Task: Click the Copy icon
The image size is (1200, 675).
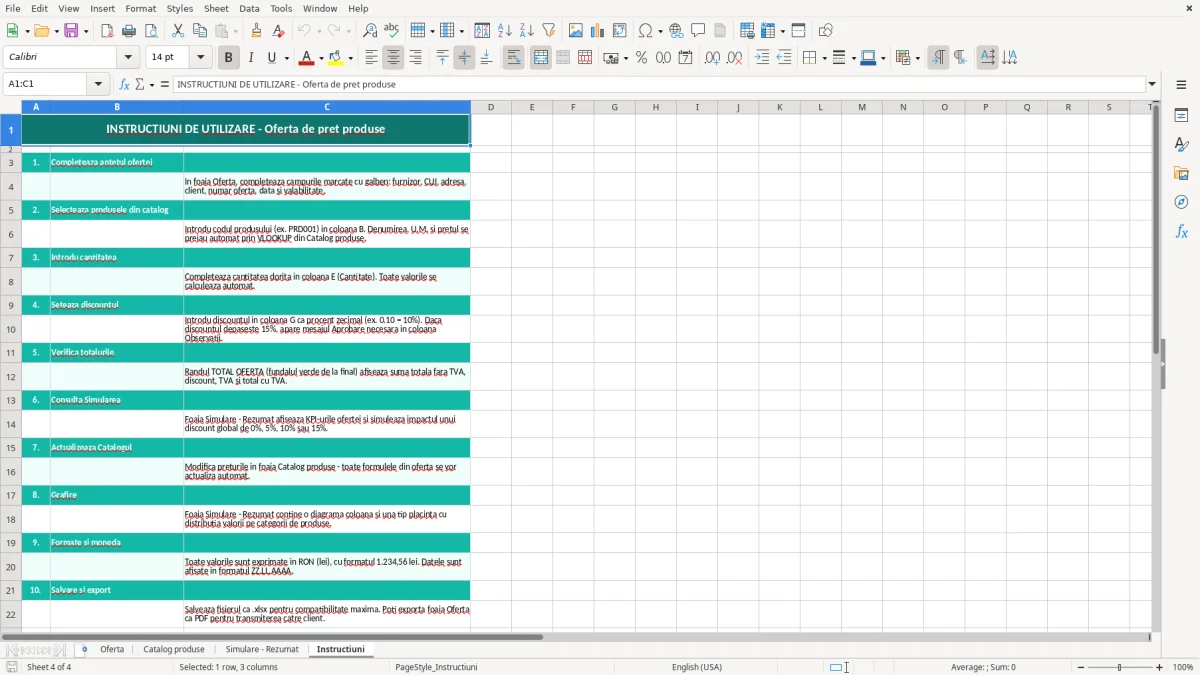Action: click(200, 31)
